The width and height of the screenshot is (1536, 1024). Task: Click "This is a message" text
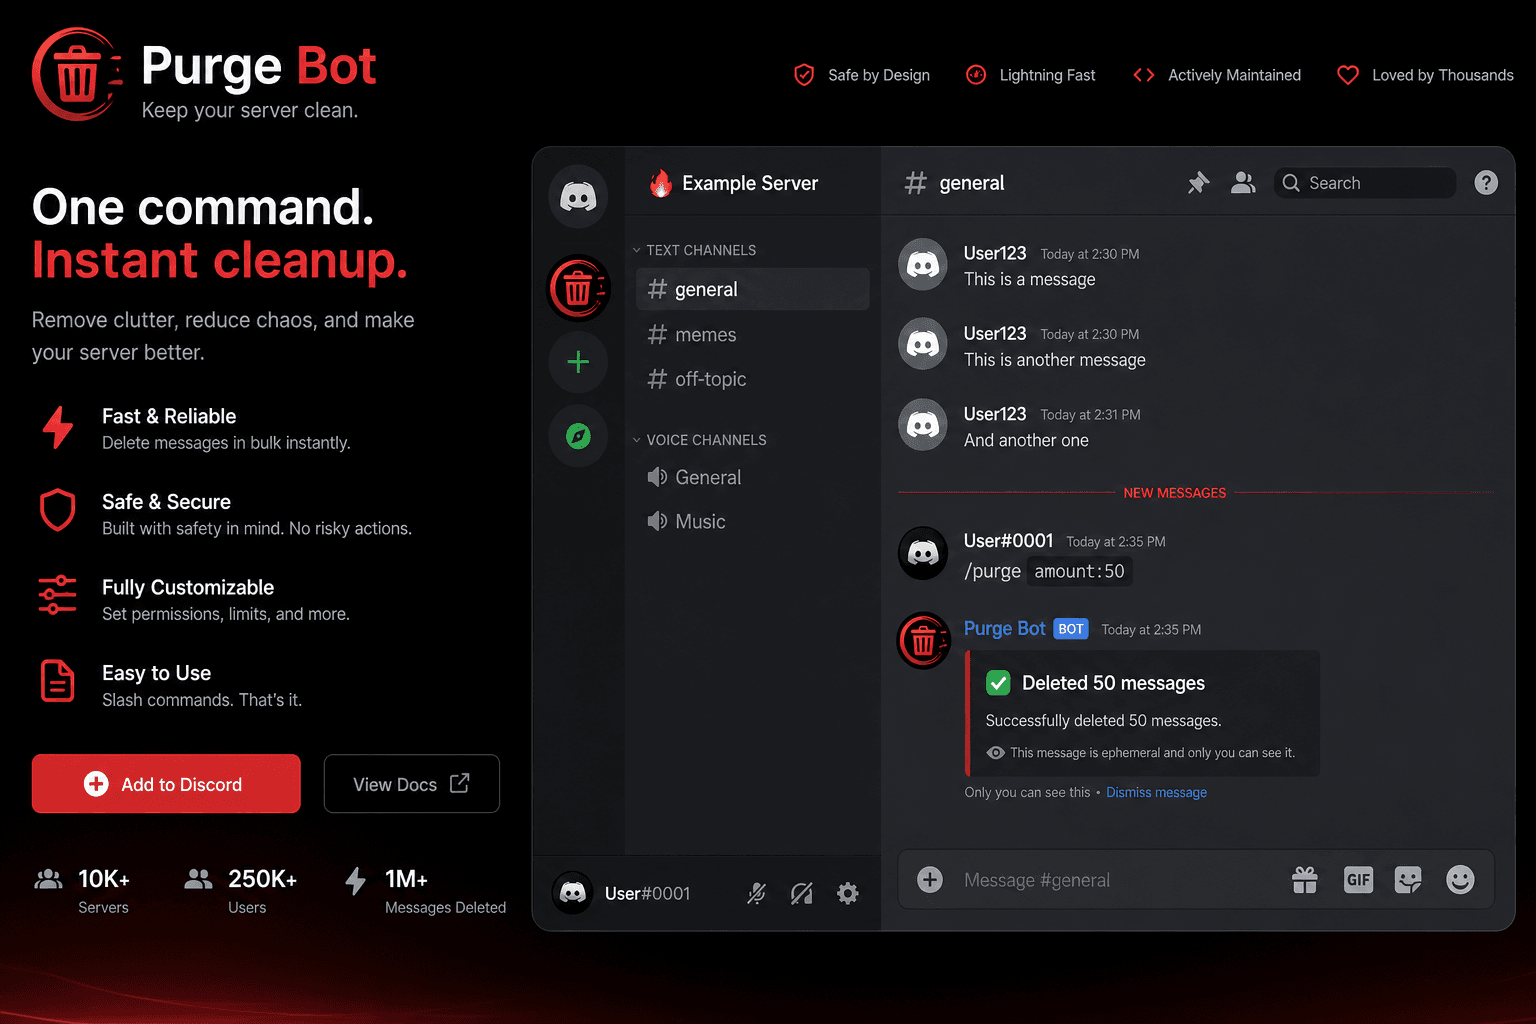tap(1029, 280)
